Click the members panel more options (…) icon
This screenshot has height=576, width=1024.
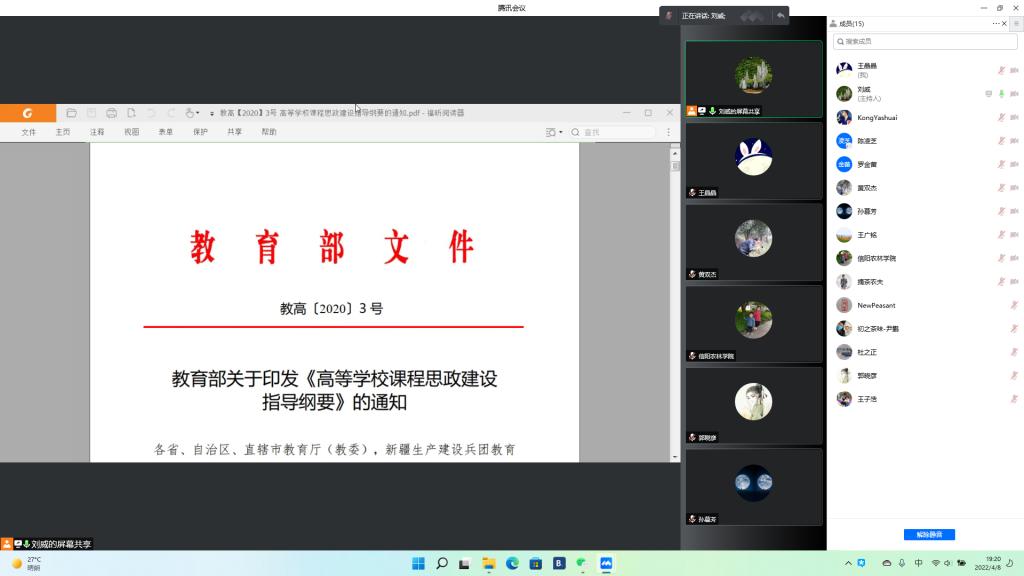coord(997,23)
